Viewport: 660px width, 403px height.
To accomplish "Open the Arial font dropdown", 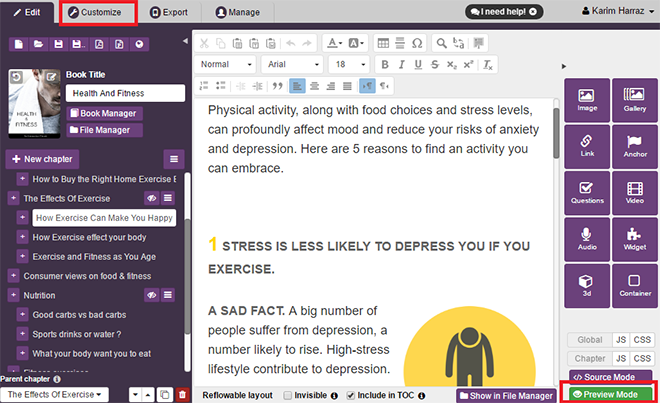I will (295, 64).
